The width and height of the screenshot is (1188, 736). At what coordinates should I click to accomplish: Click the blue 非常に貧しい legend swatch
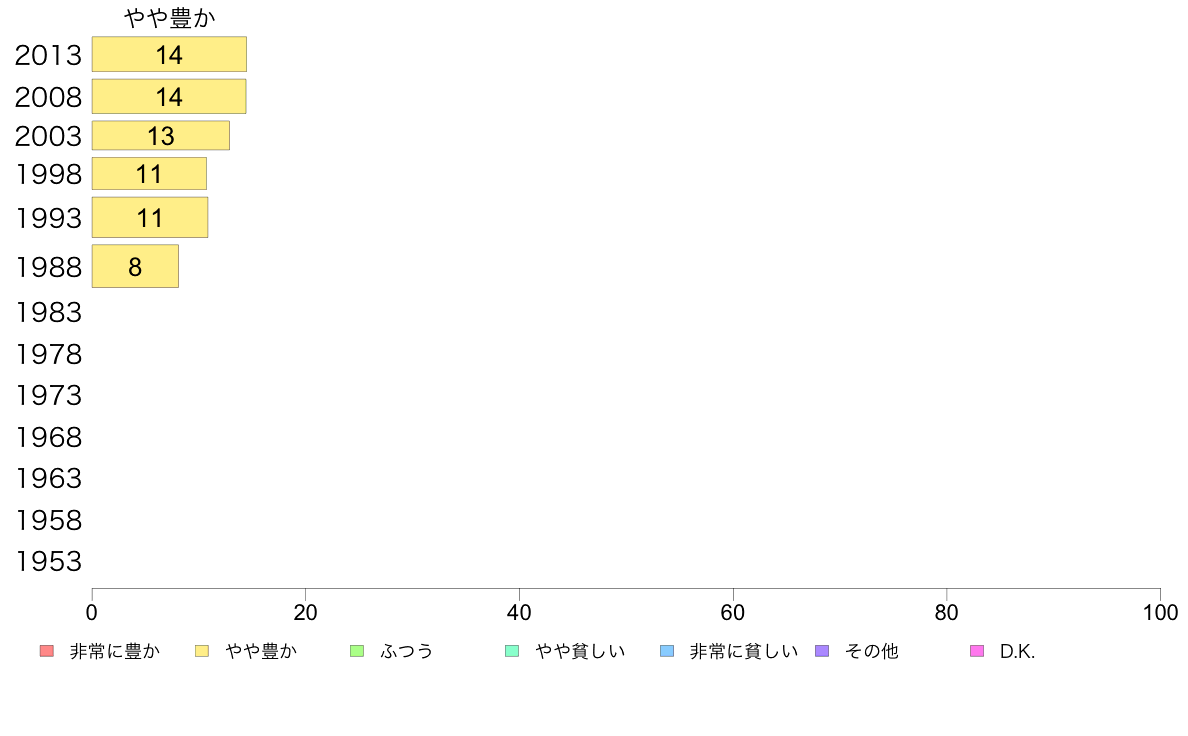(667, 651)
